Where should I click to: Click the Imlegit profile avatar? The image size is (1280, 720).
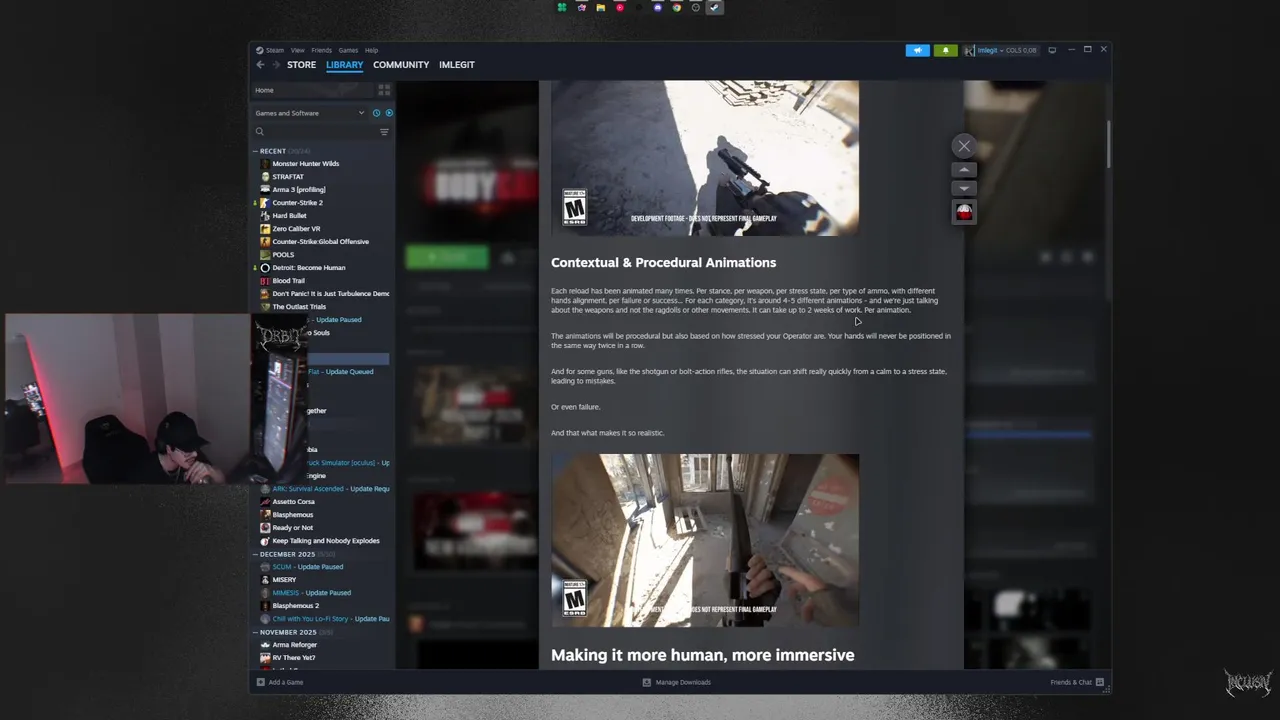(970, 50)
